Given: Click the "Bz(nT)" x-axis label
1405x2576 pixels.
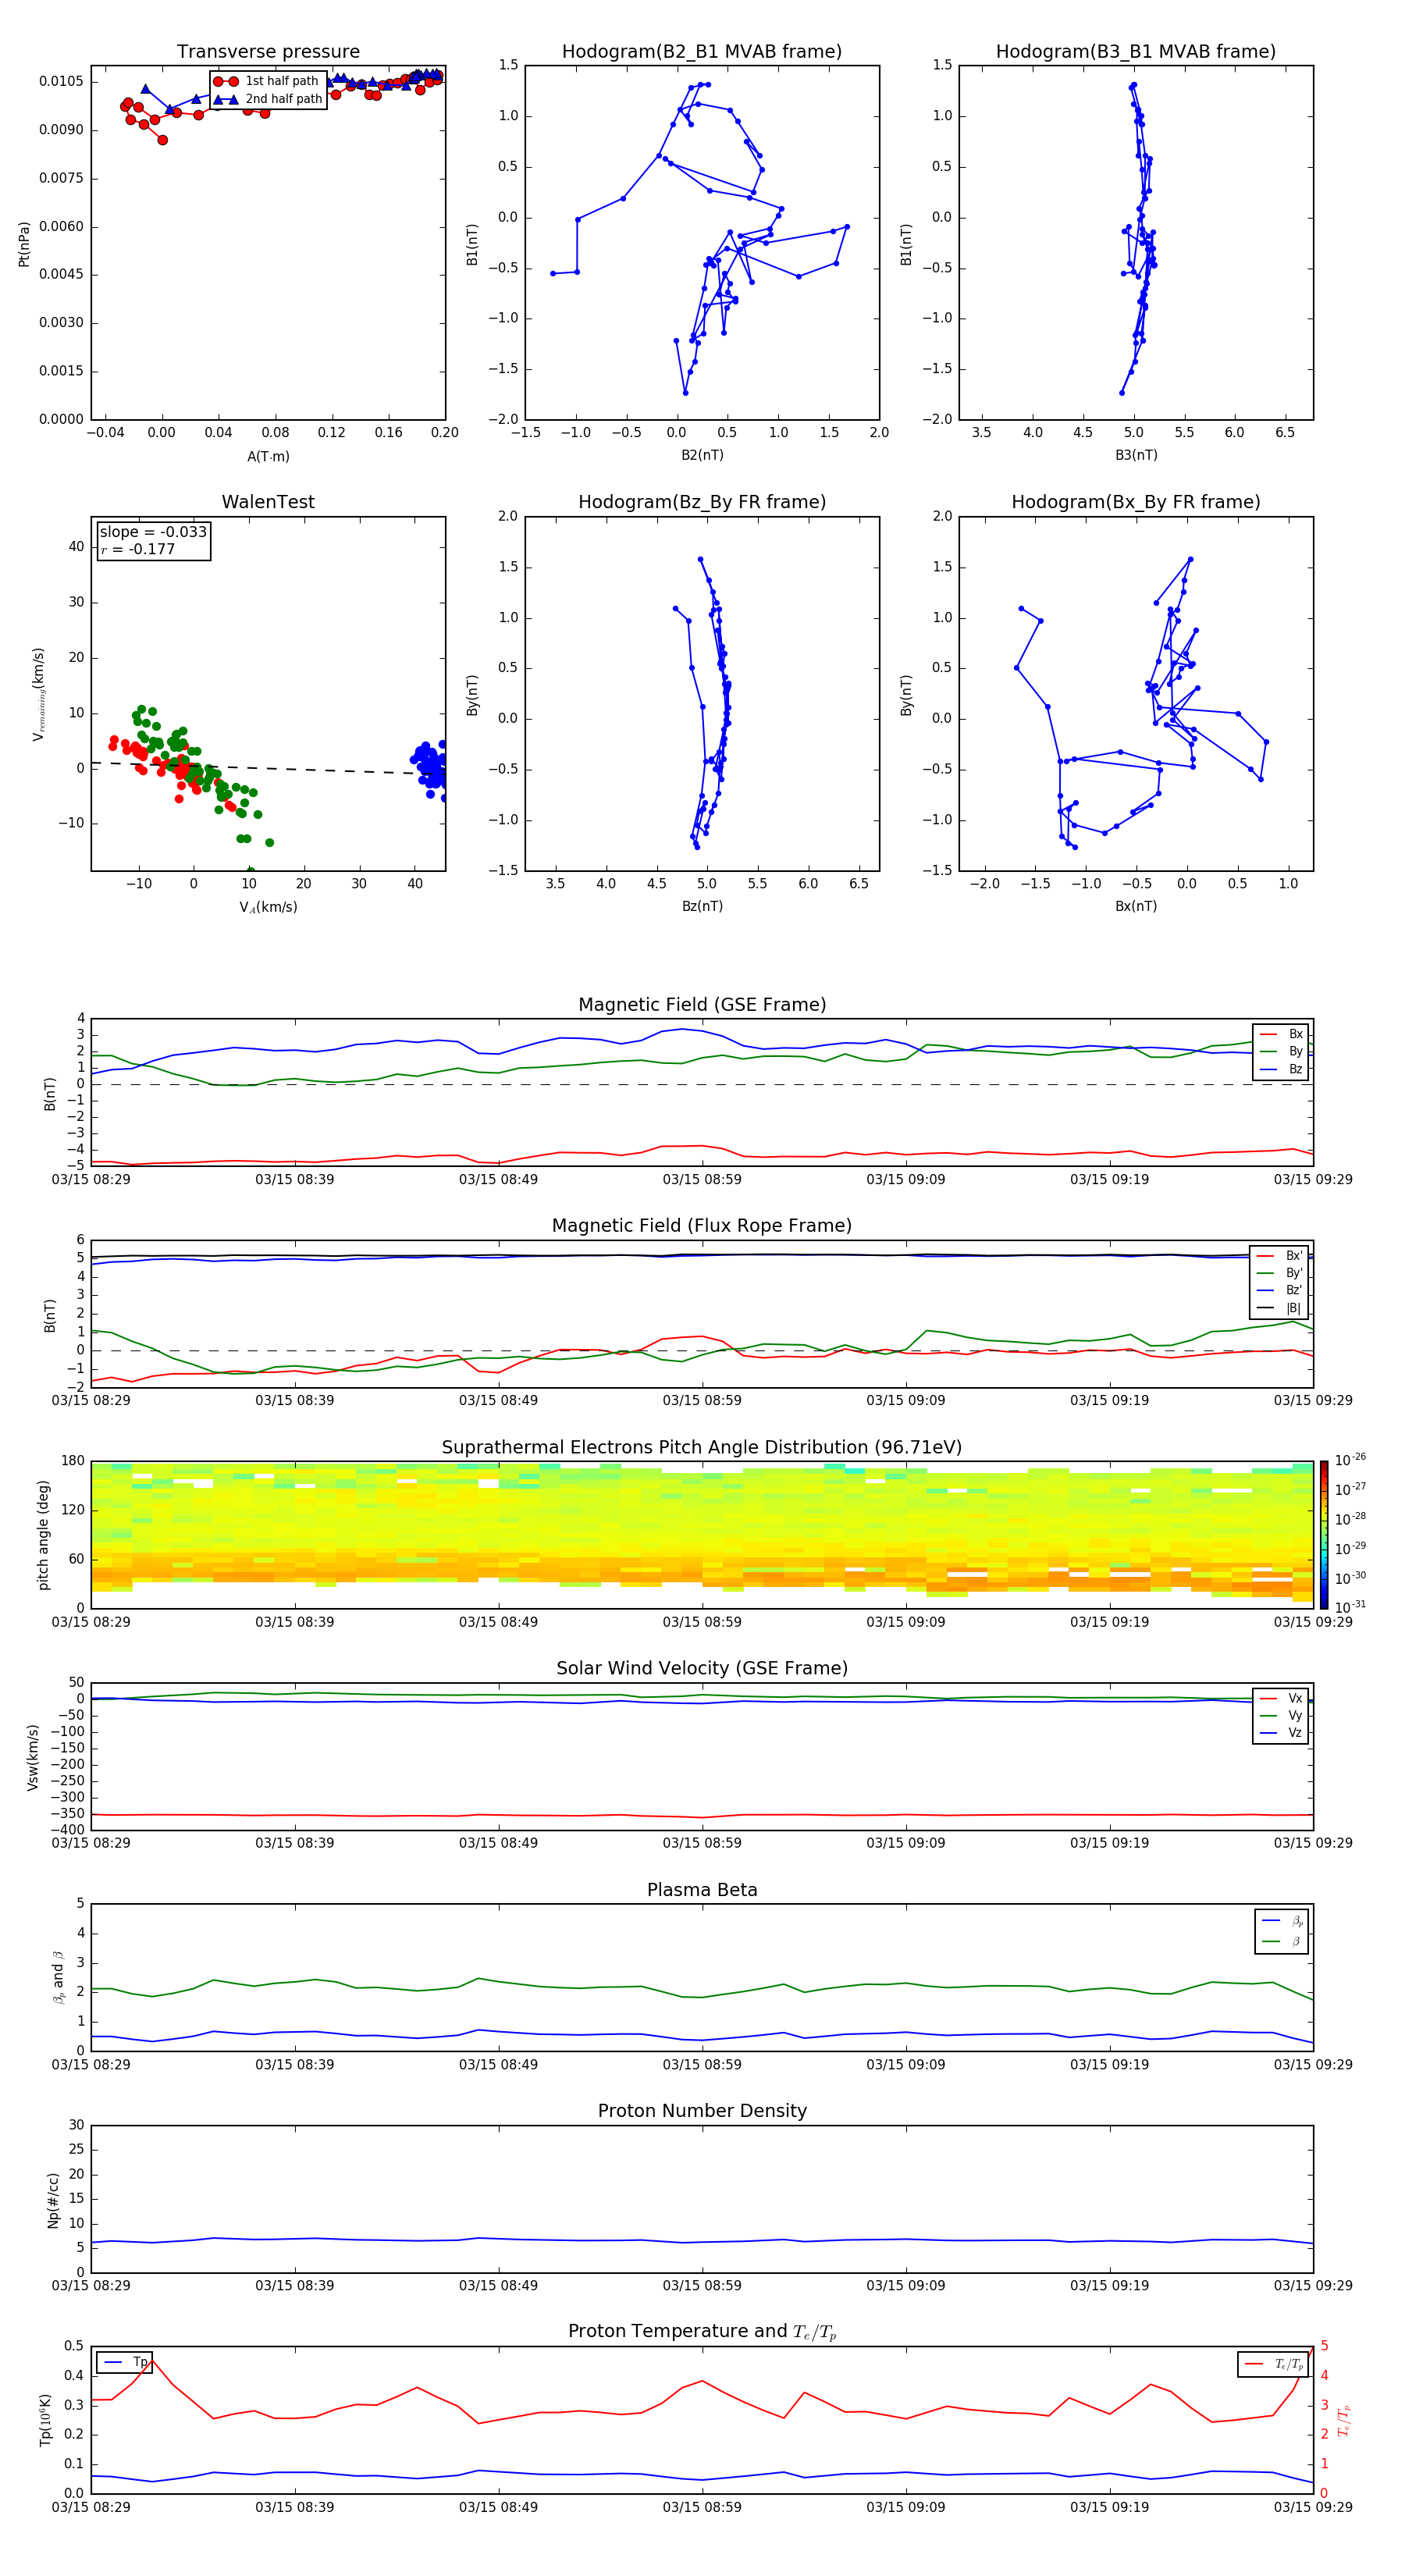Looking at the screenshot, I should pos(702,906).
